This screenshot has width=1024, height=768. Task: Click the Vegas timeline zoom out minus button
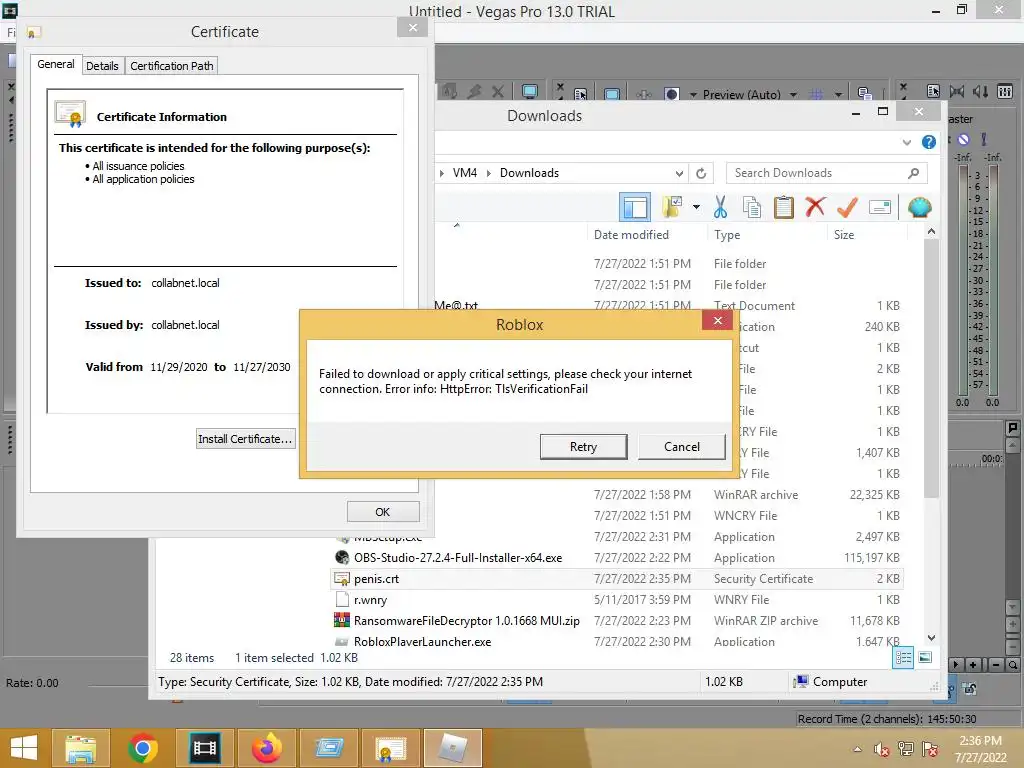tap(996, 665)
